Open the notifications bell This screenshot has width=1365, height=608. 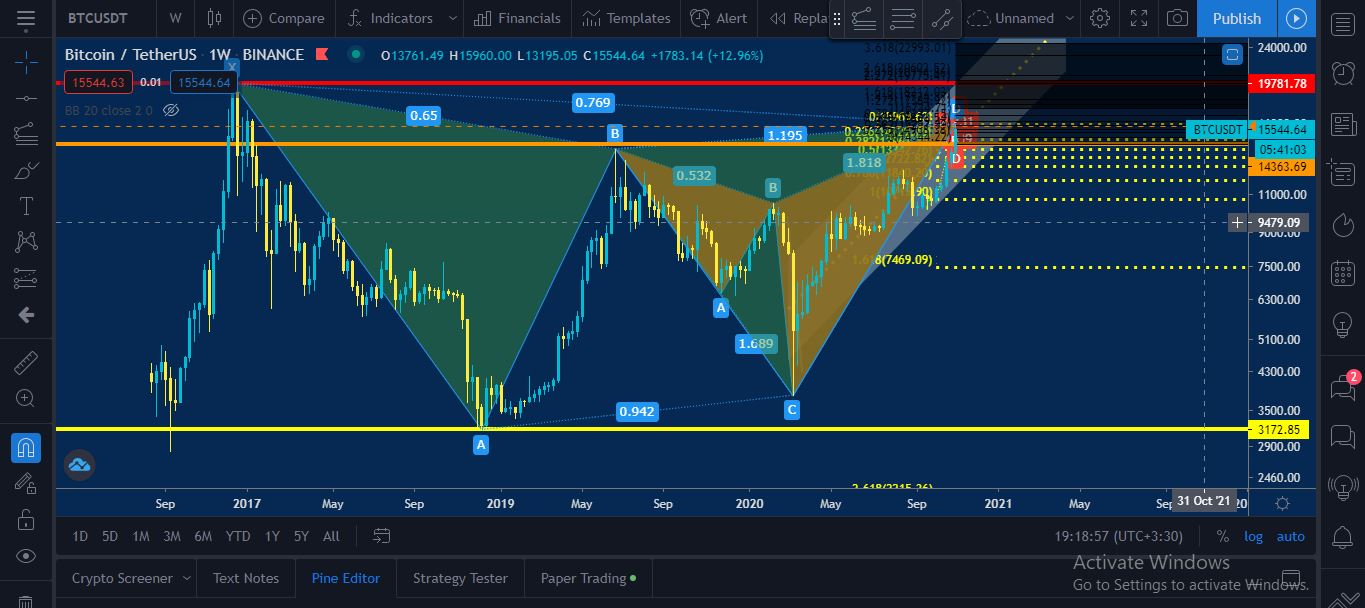[x=1343, y=538]
